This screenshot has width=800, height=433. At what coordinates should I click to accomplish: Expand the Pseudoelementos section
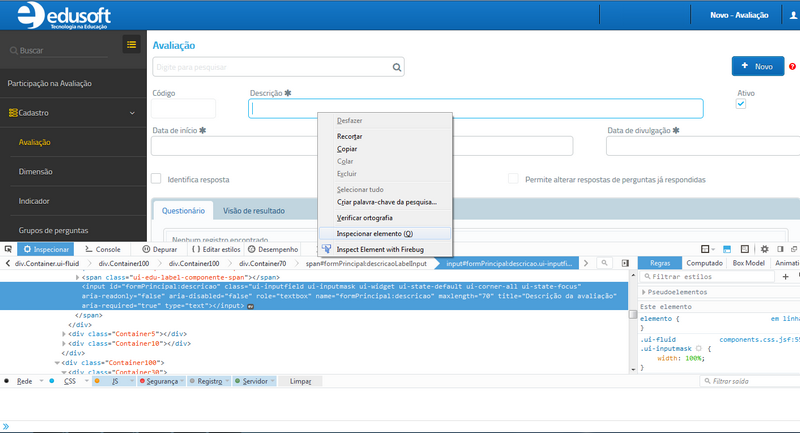pyautogui.click(x=644, y=292)
